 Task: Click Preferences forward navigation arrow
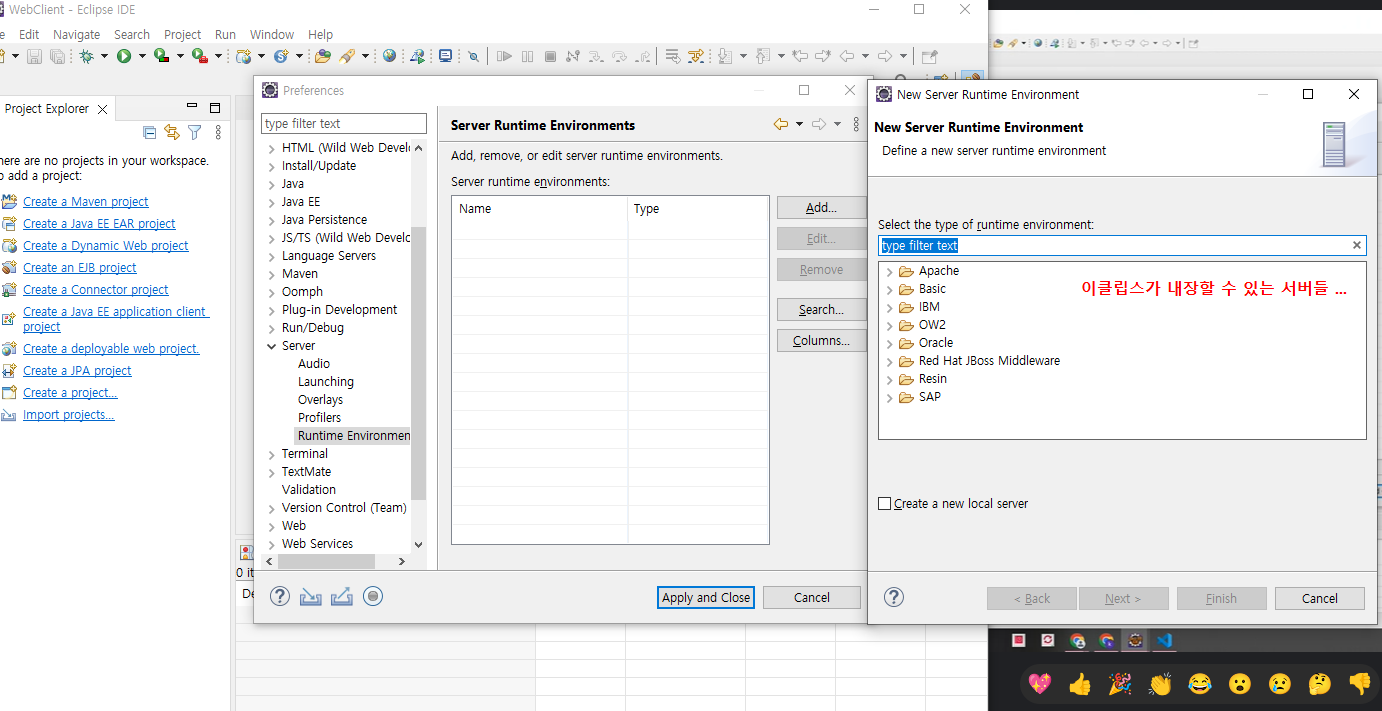click(x=819, y=124)
